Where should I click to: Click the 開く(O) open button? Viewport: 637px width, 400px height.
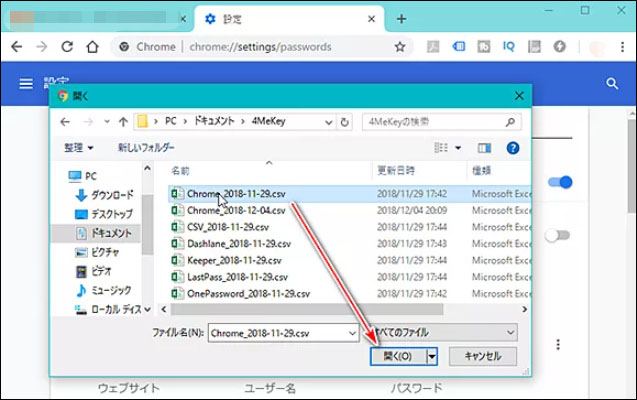coord(397,356)
